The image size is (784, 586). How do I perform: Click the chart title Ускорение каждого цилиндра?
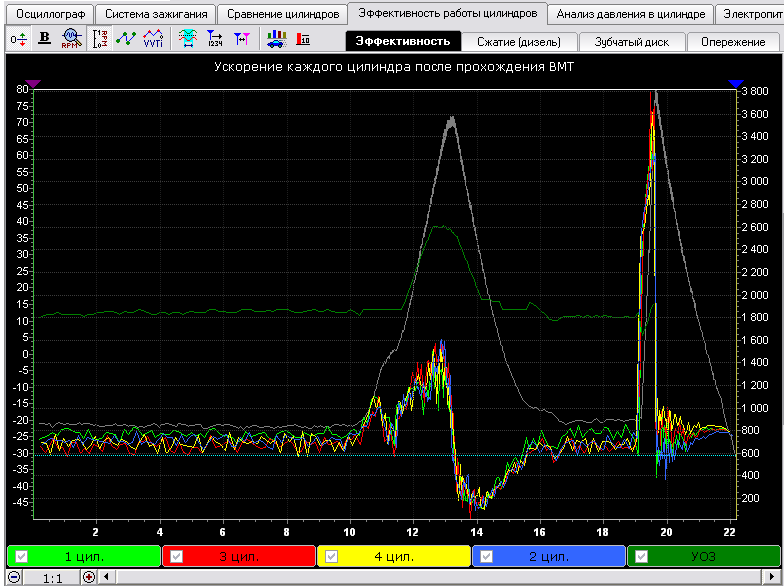[x=394, y=66]
